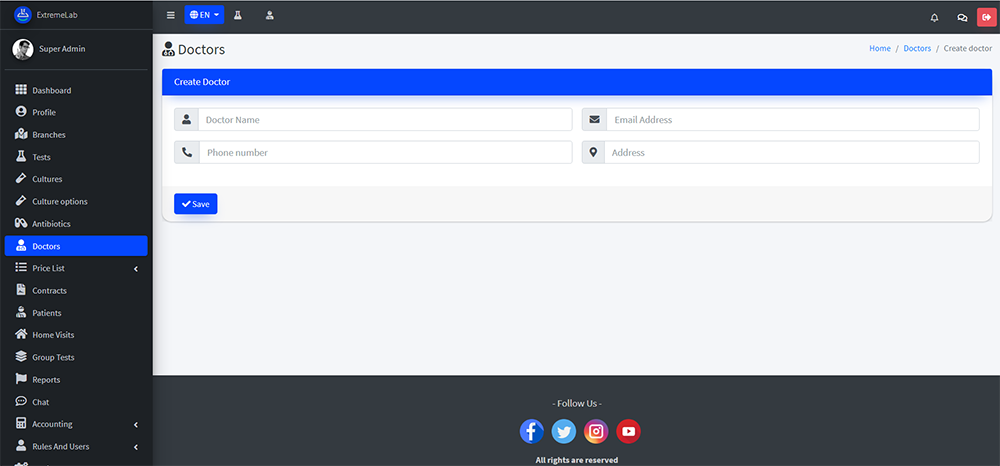Screen dimensions: 1000x466
Task: Click into the Email Address field
Action: pos(791,120)
